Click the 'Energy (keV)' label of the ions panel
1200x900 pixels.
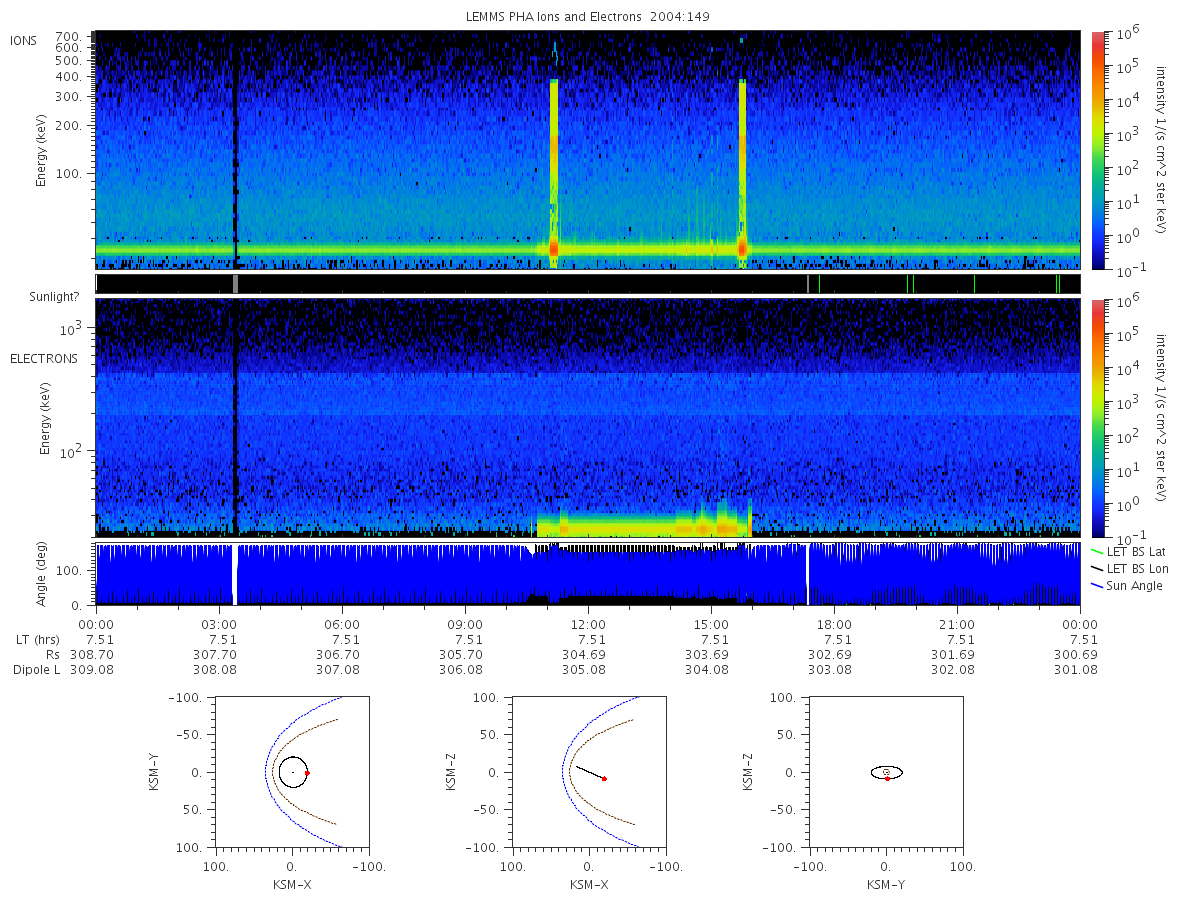(41, 150)
